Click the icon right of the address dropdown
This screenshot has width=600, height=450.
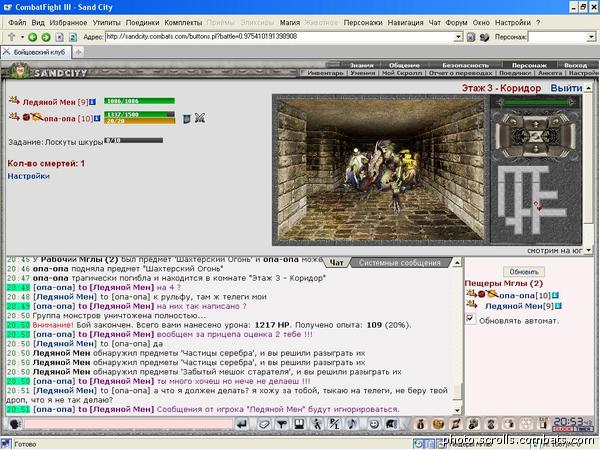tap(471, 37)
